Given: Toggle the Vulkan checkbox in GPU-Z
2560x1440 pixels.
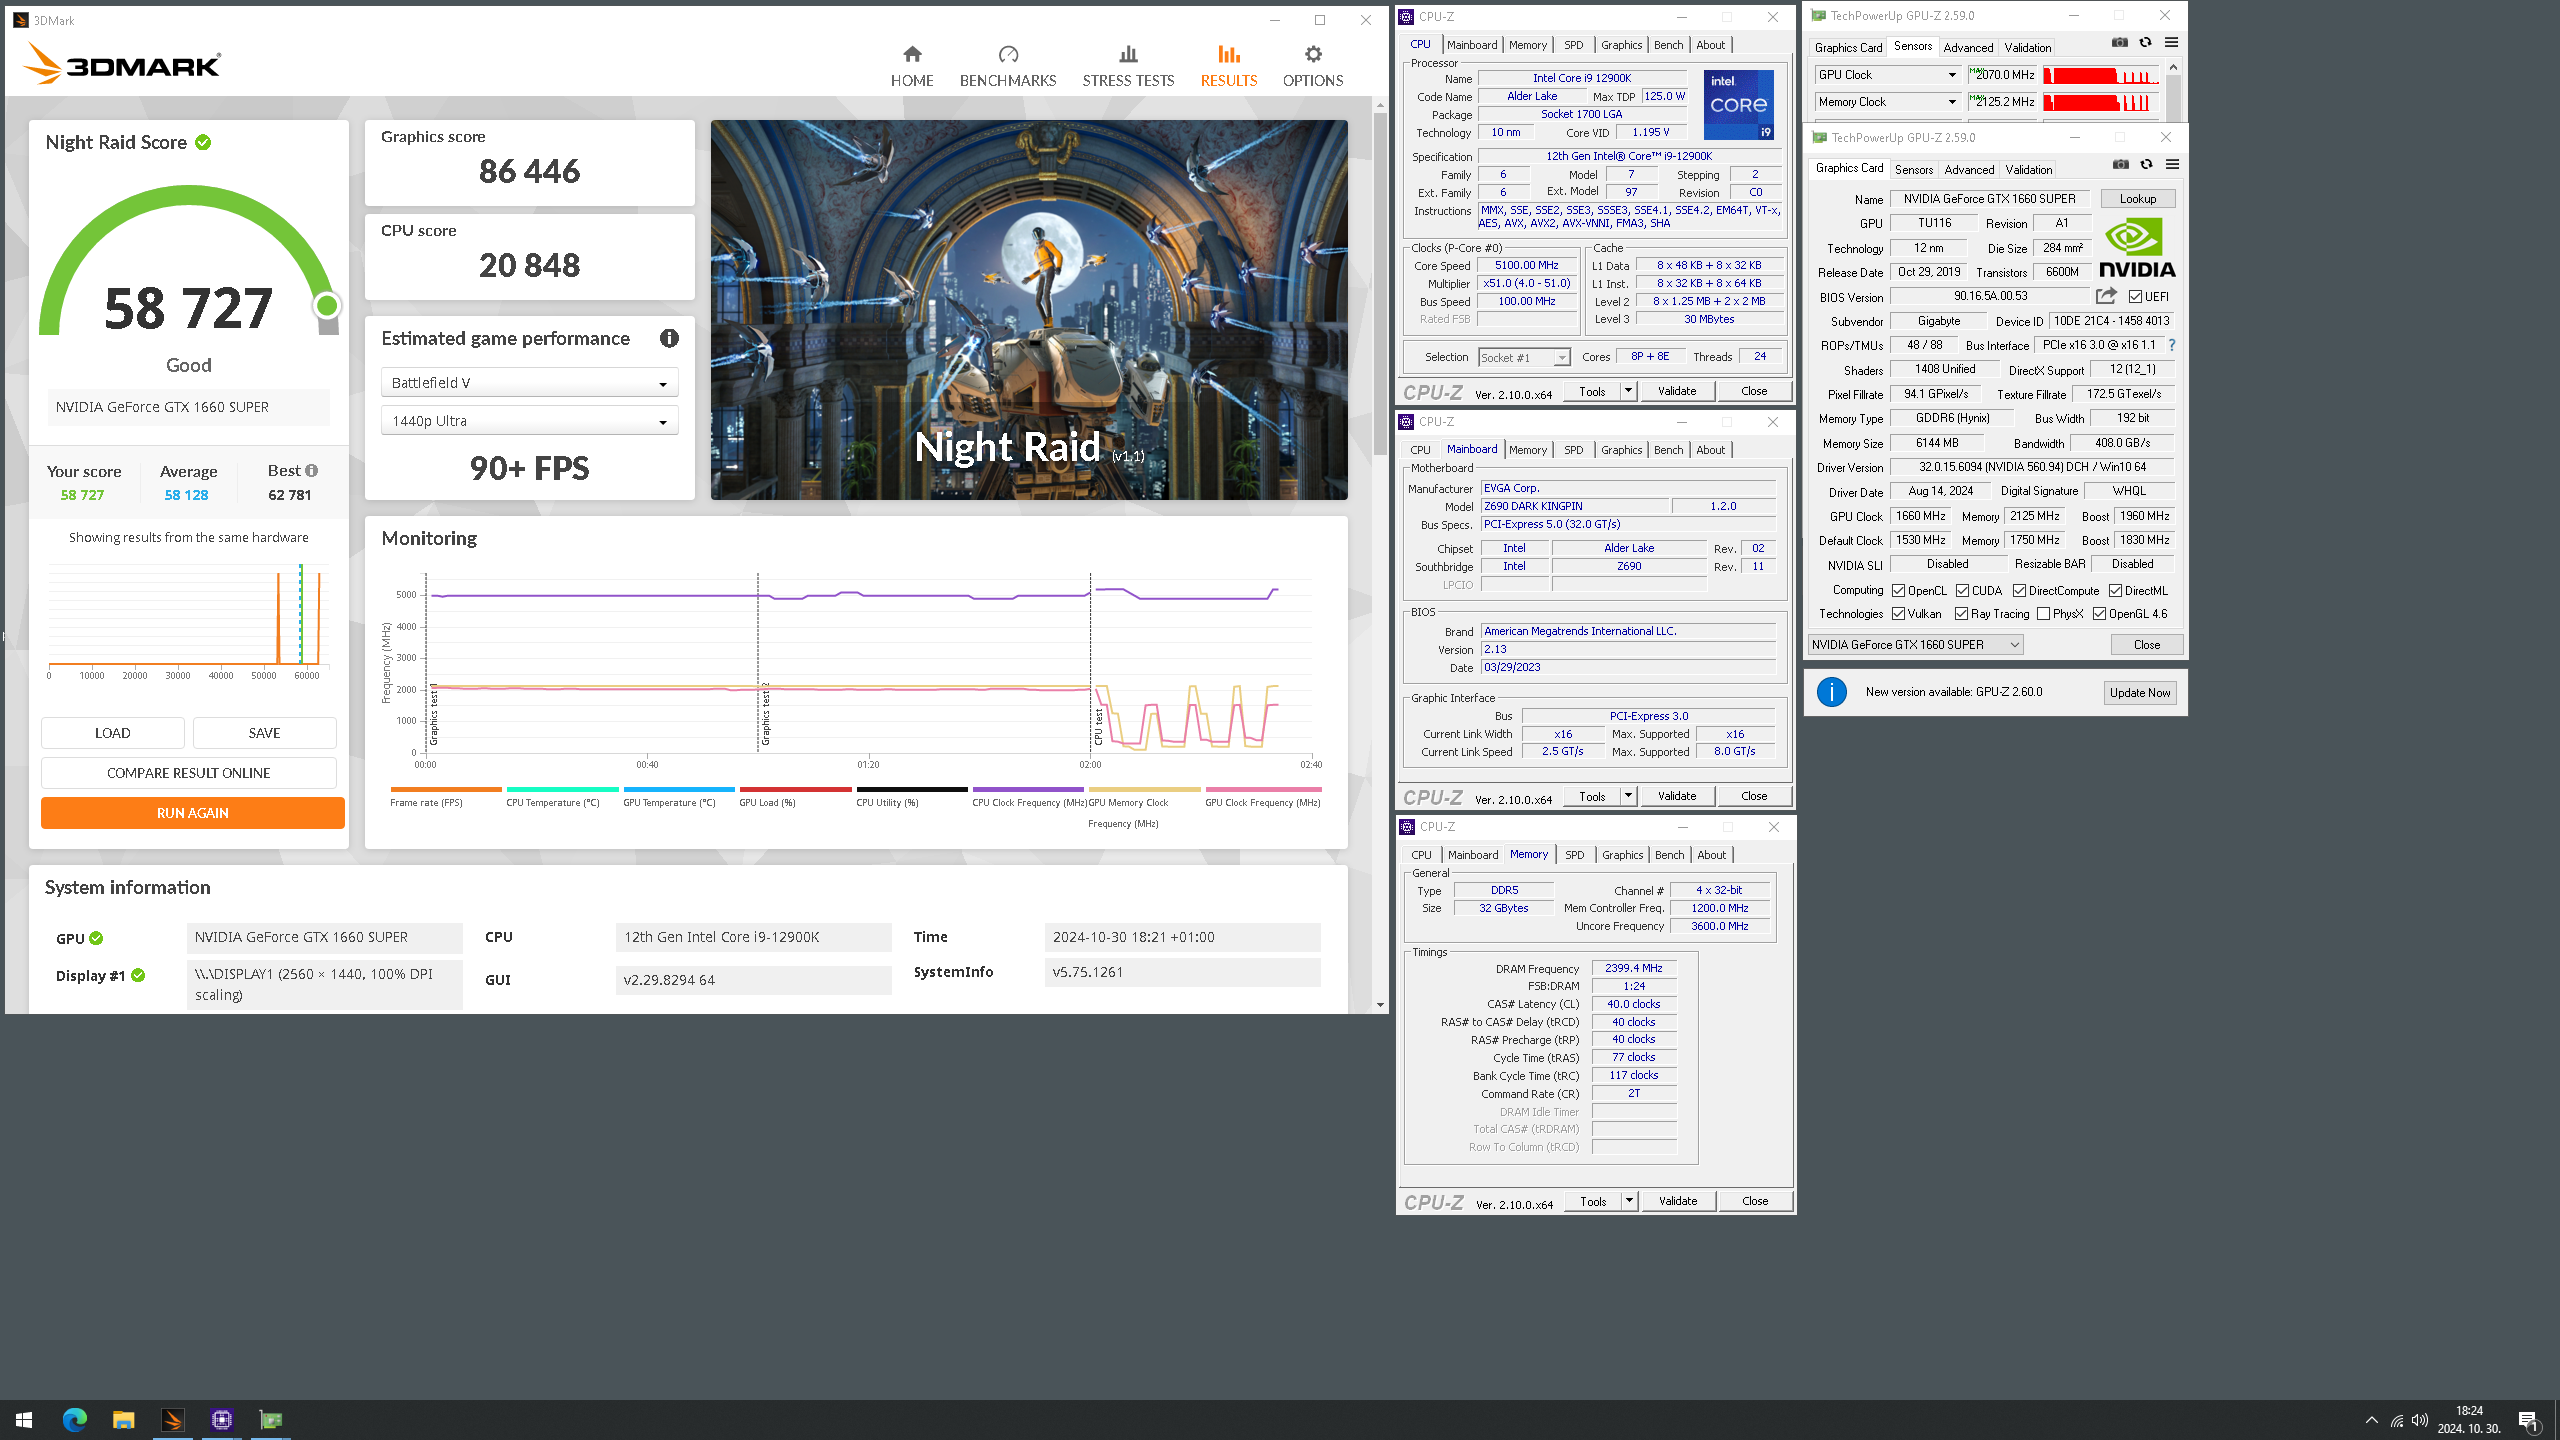Looking at the screenshot, I should point(1898,614).
